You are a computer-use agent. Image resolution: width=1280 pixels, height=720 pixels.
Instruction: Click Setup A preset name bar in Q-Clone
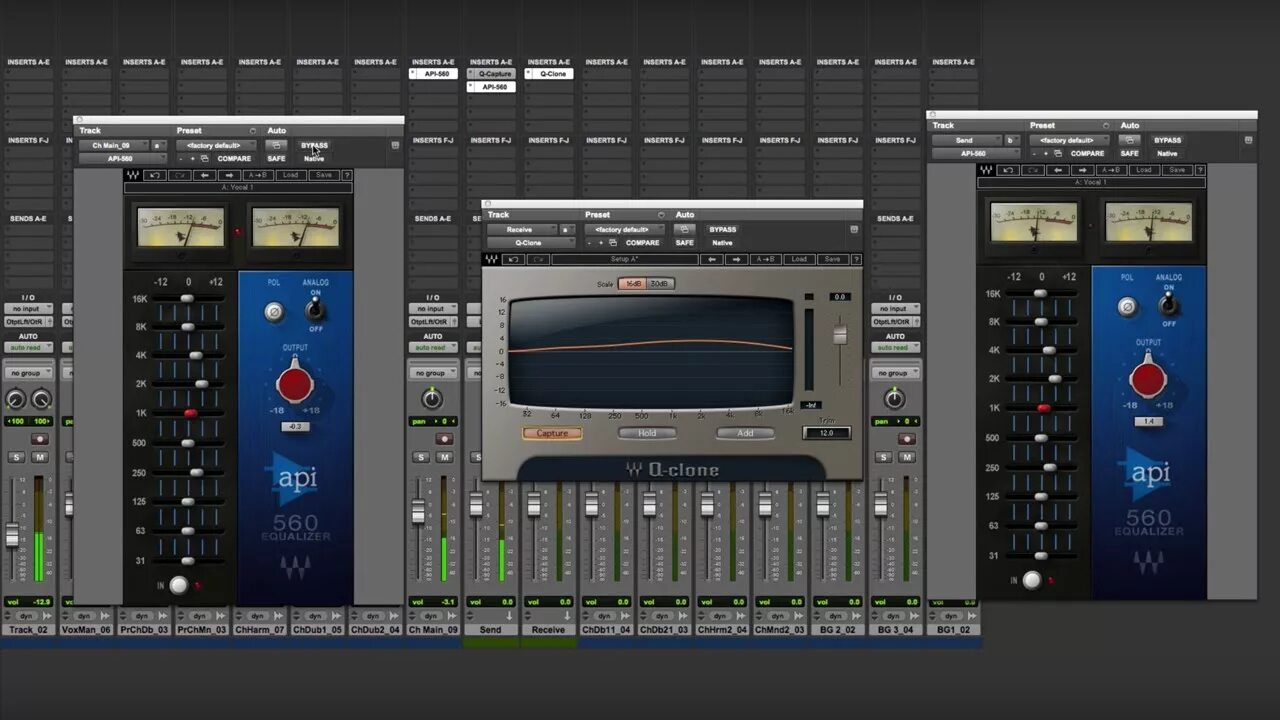click(x=626, y=259)
